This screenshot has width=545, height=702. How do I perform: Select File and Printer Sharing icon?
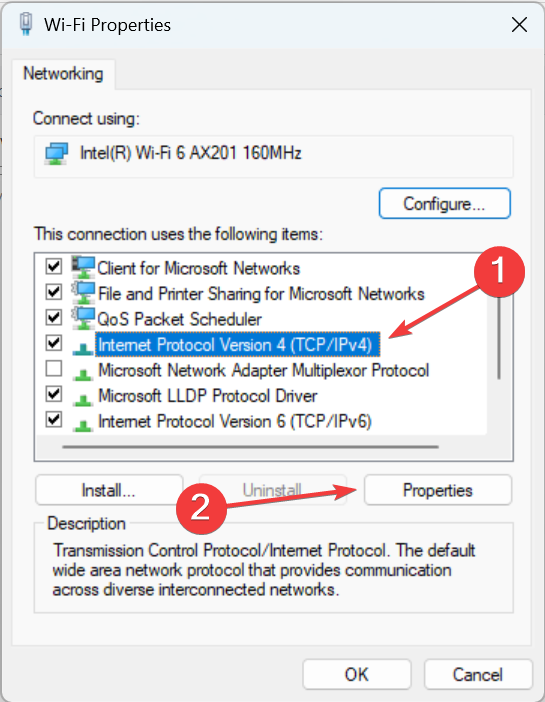pos(83,293)
